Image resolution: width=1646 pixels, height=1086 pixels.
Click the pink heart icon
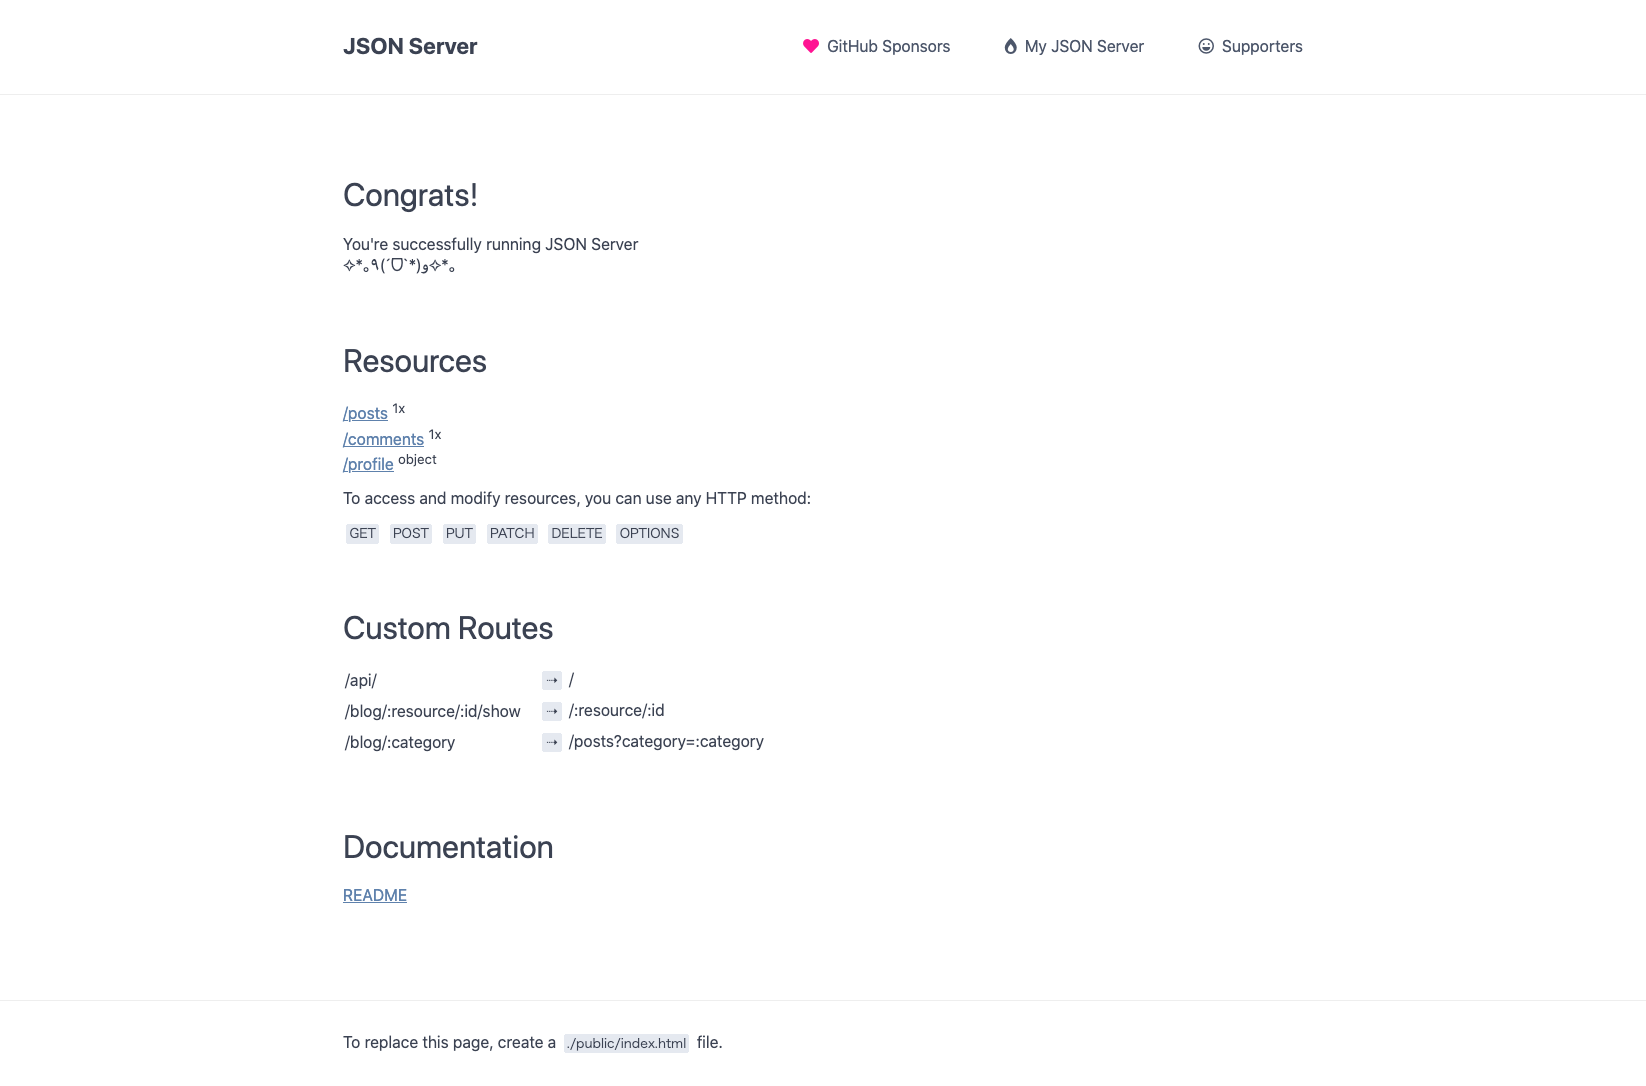pyautogui.click(x=811, y=46)
